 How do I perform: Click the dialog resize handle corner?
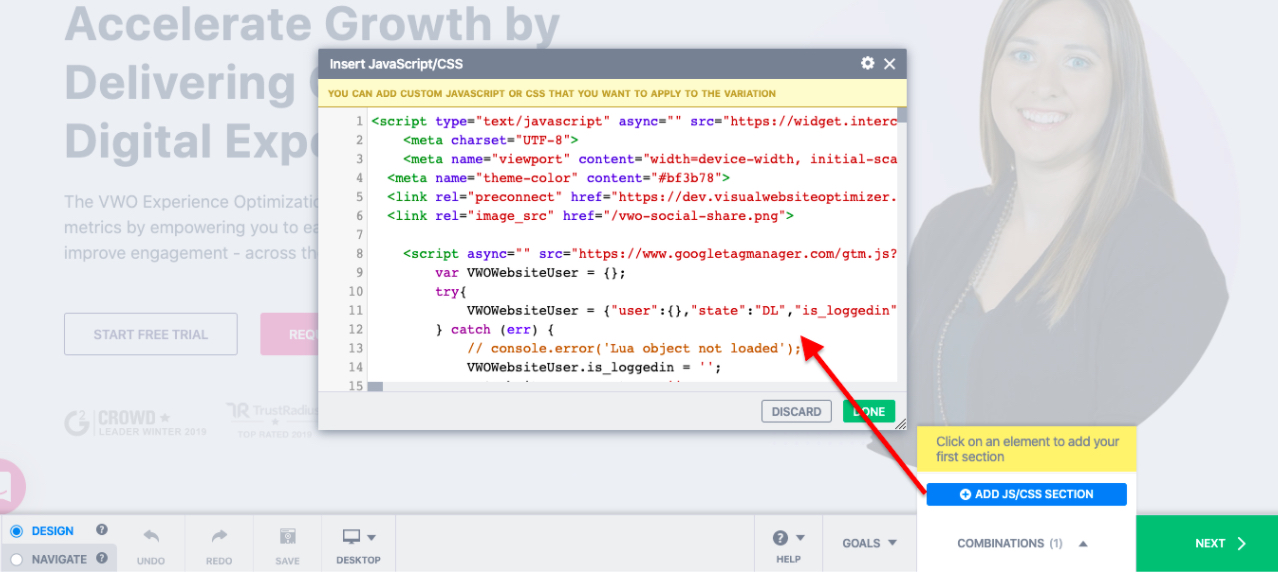click(x=901, y=424)
